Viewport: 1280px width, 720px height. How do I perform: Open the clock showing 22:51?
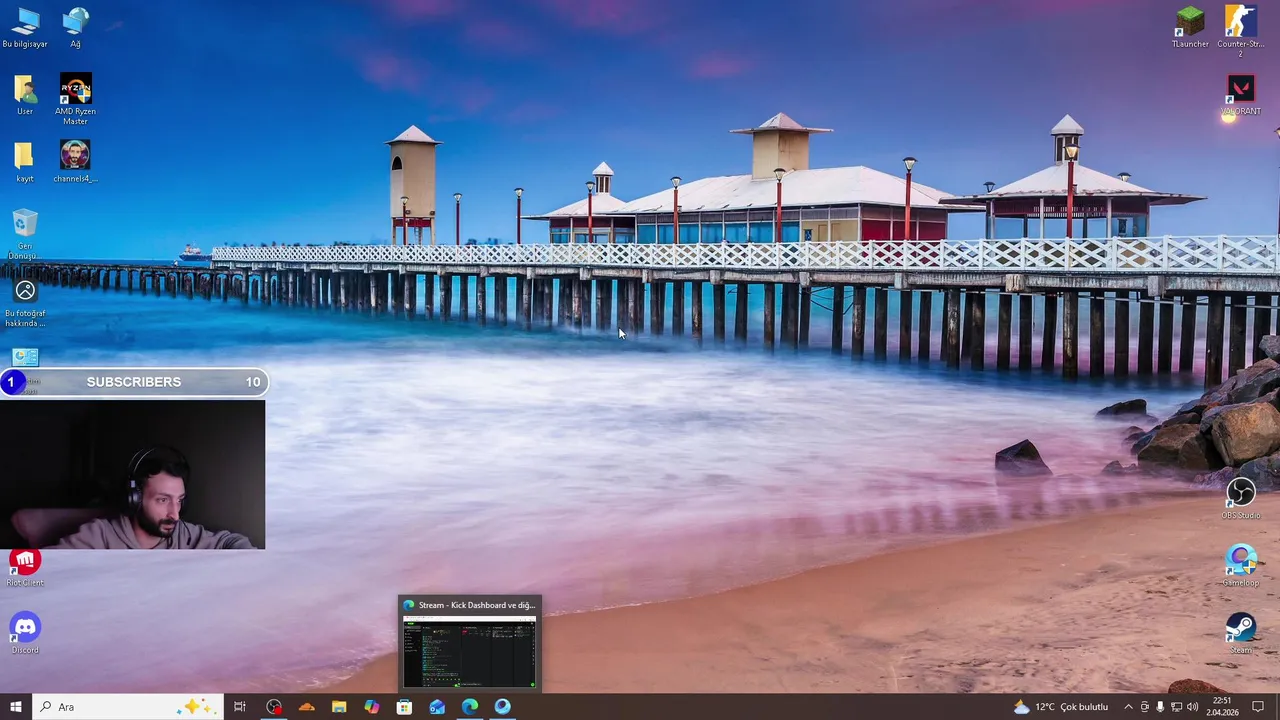click(1224, 707)
